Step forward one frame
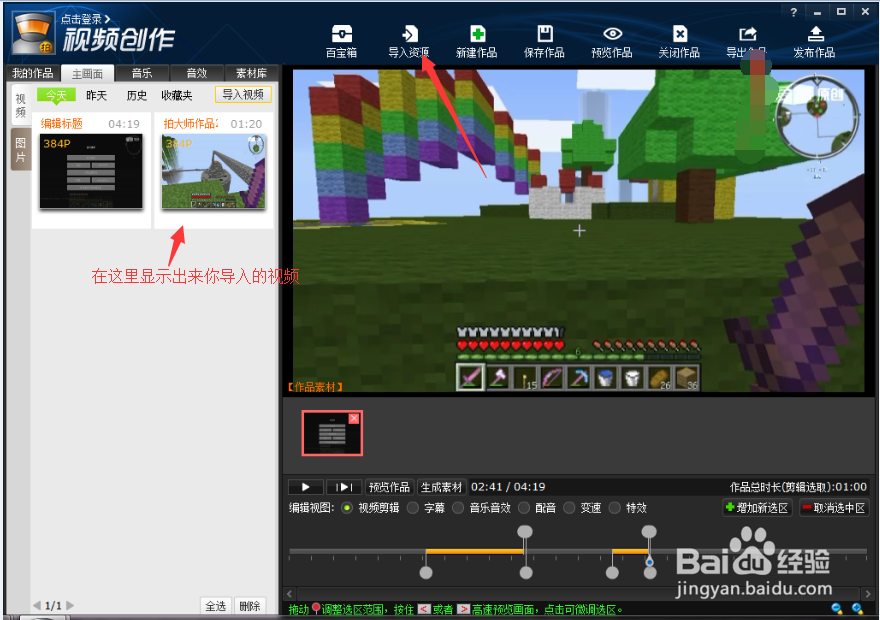 344,486
